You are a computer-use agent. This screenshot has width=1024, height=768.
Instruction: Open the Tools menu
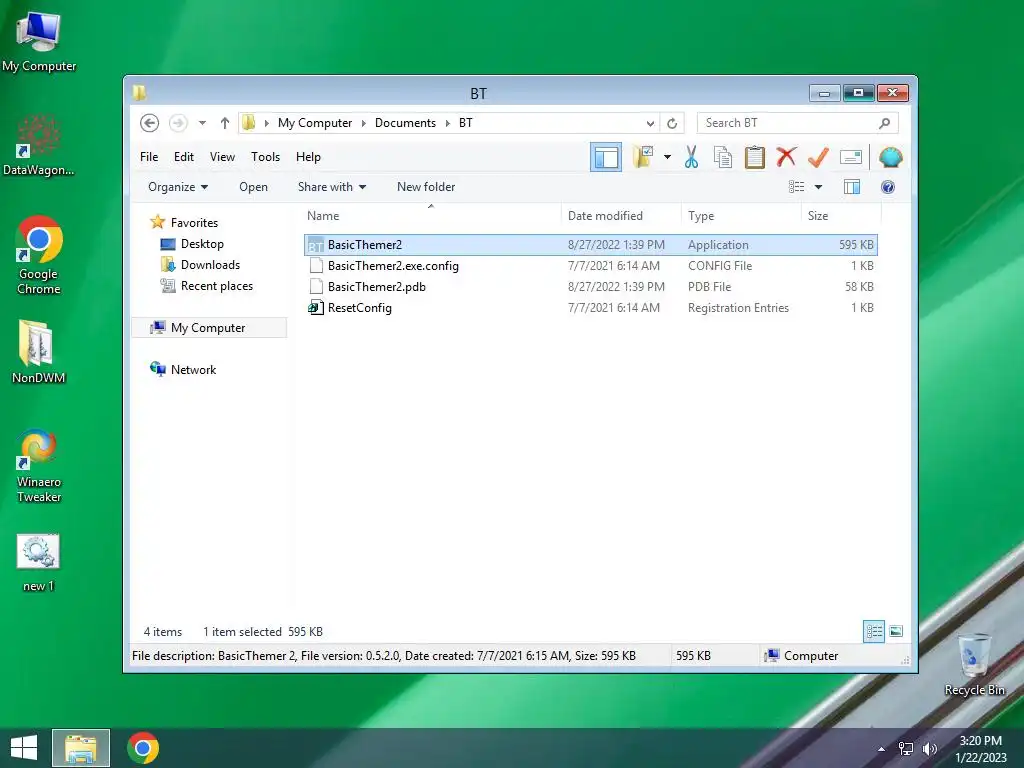click(265, 157)
